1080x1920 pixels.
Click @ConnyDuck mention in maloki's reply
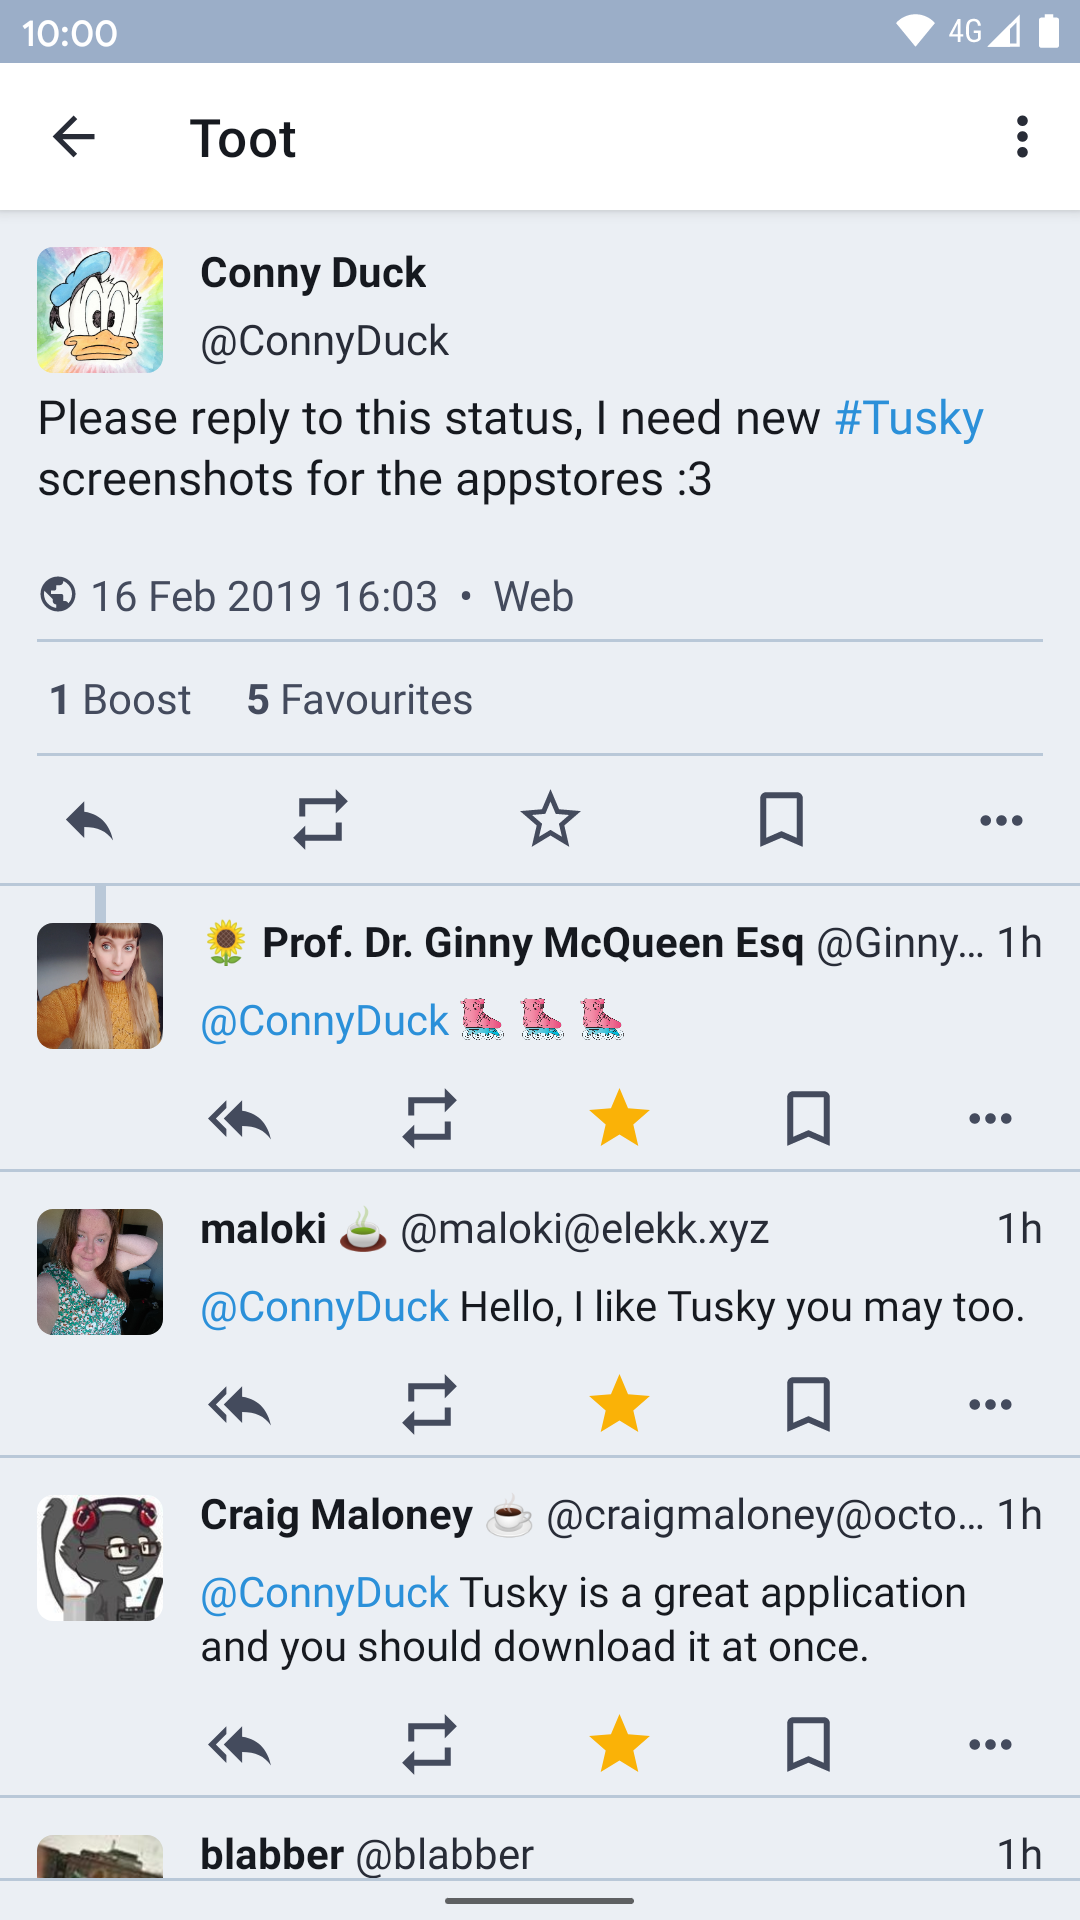325,1307
